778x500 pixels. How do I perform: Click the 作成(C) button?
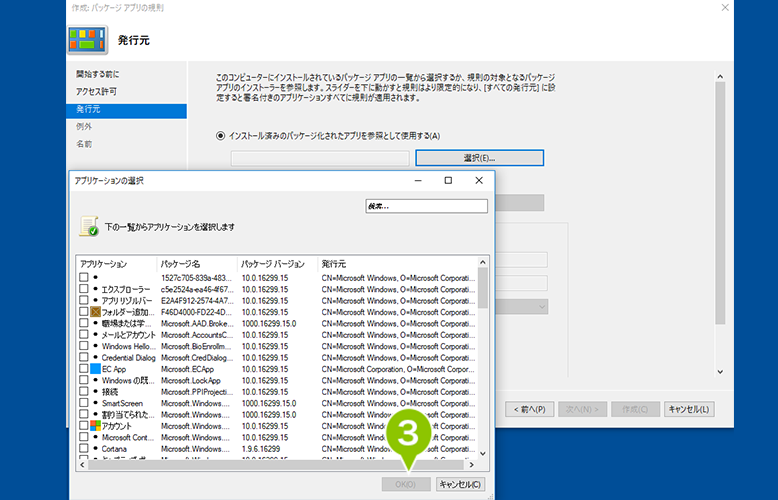tap(636, 409)
